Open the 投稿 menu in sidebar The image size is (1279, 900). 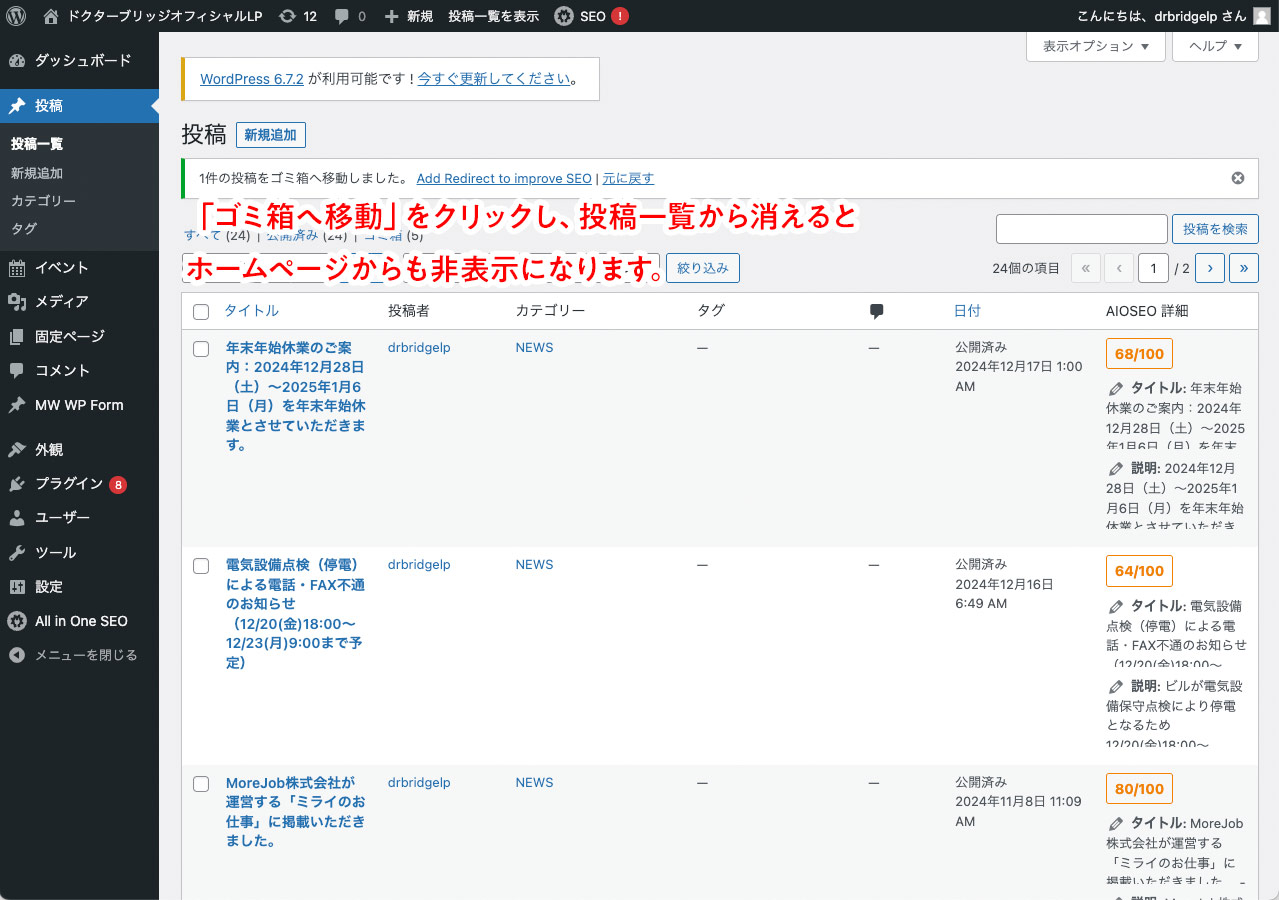pyautogui.click(x=79, y=106)
